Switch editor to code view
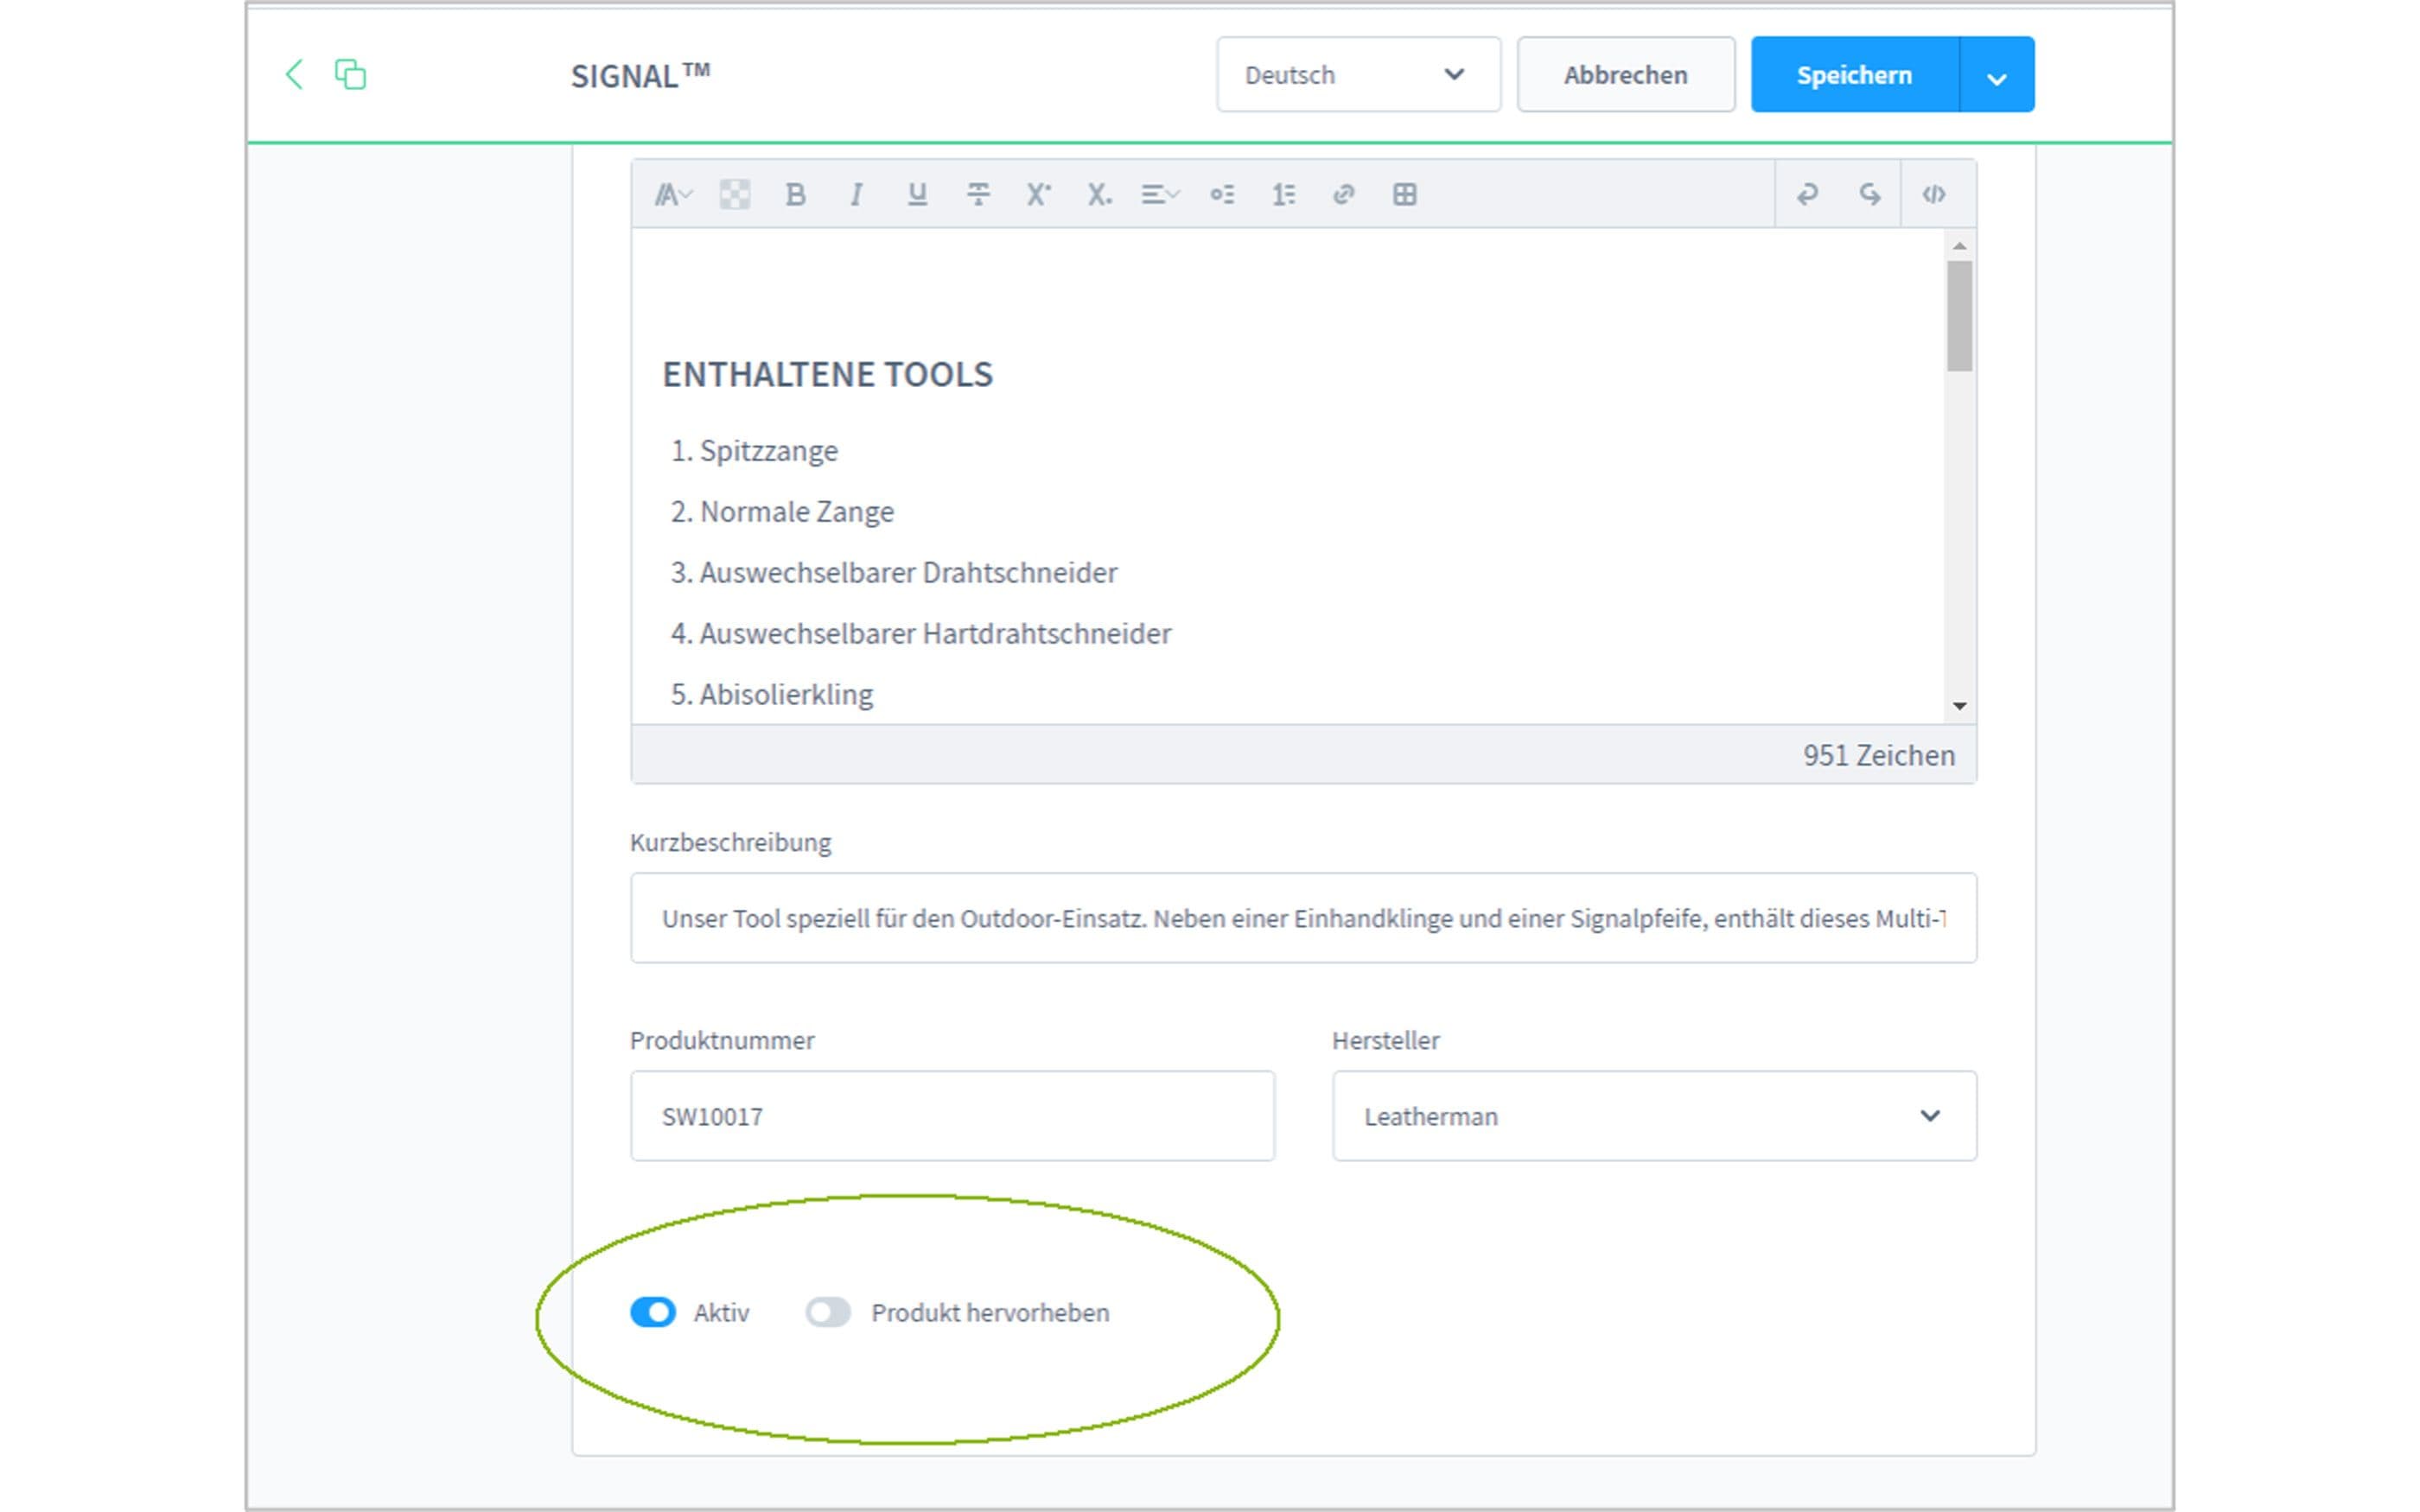The image size is (2420, 1512). (1935, 194)
